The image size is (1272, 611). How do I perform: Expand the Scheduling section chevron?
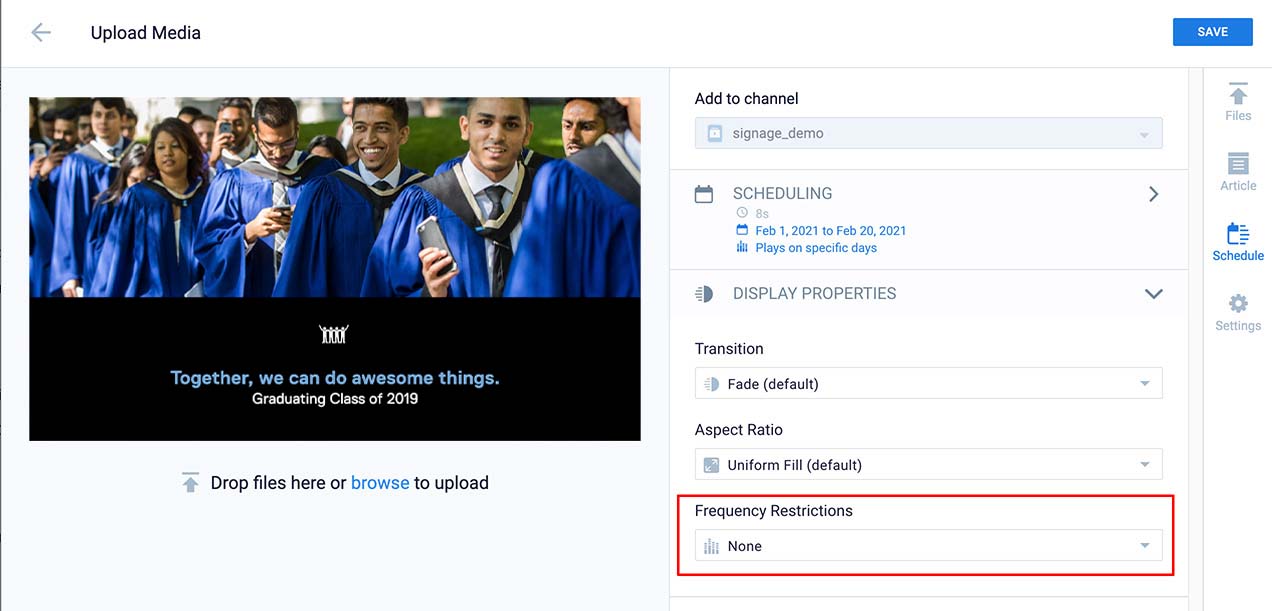[x=1154, y=194]
